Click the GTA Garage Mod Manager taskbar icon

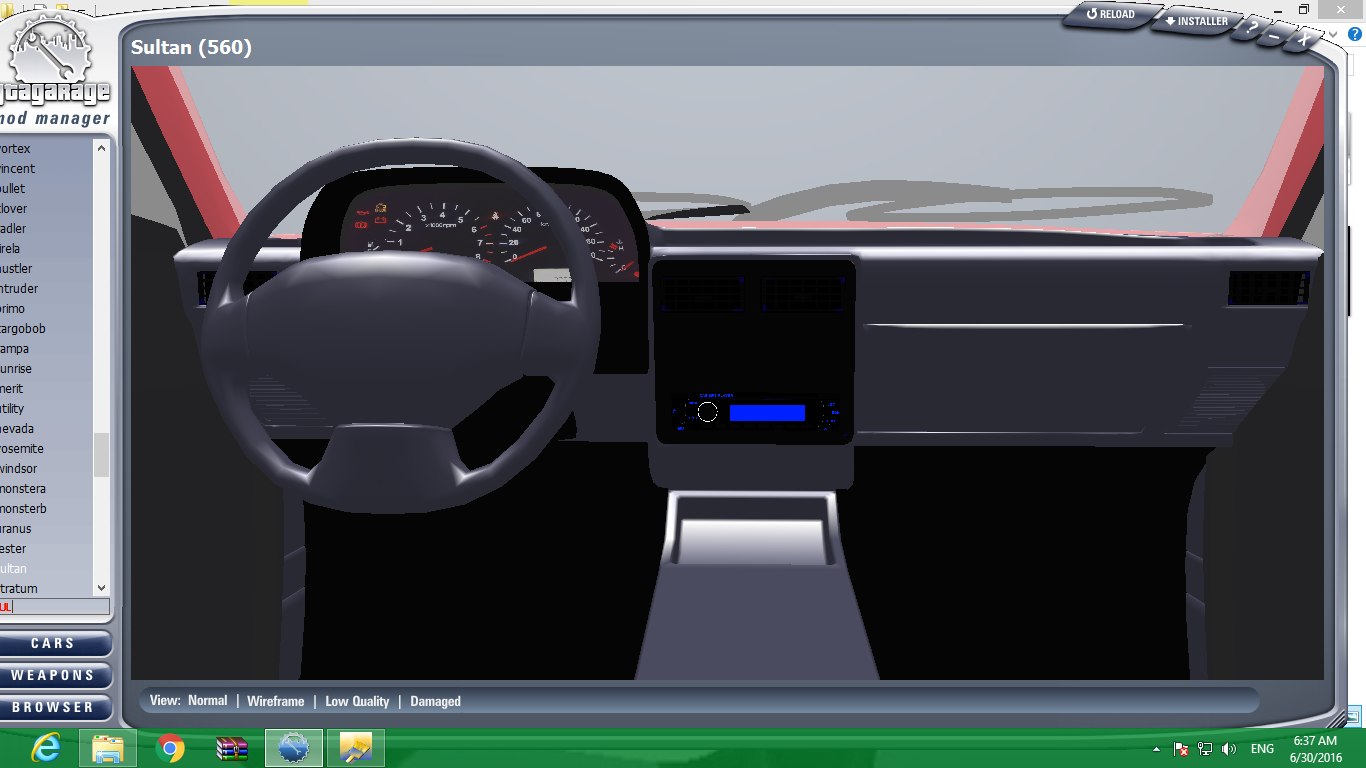294,748
